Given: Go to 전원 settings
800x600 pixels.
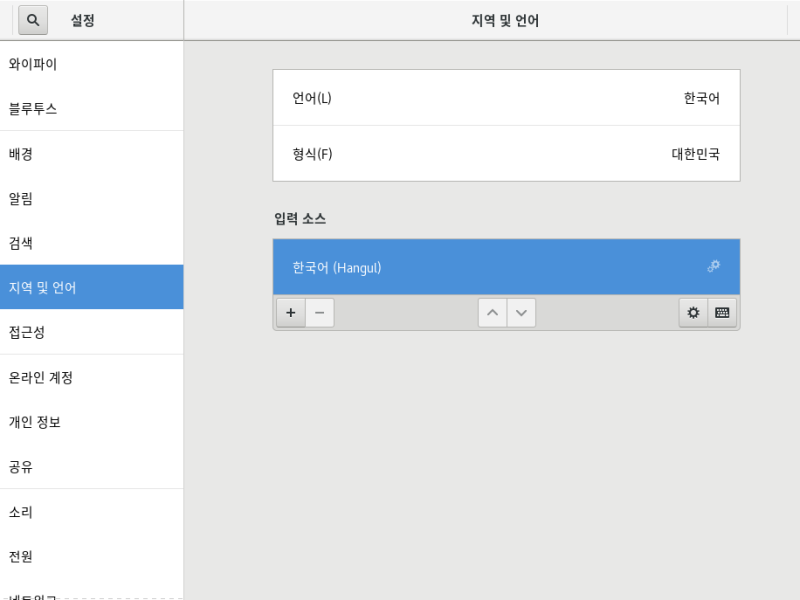Looking at the screenshot, I should (92, 556).
